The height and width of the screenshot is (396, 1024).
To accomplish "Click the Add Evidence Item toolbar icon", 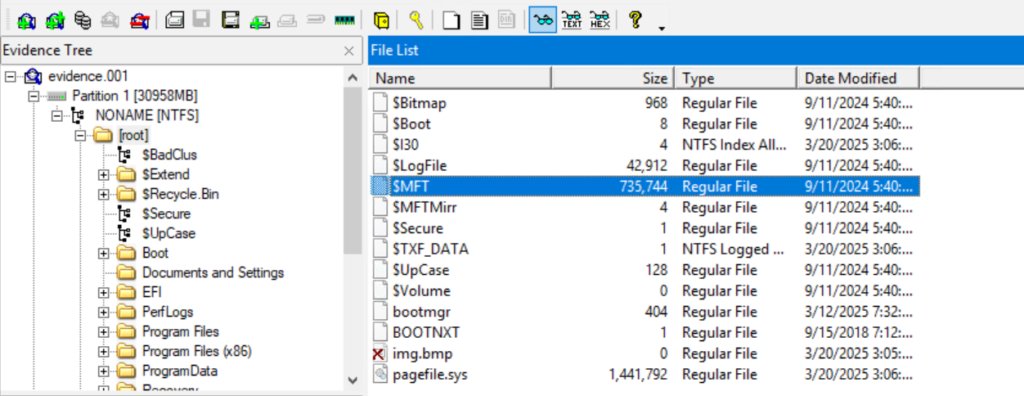I will pos(27,20).
